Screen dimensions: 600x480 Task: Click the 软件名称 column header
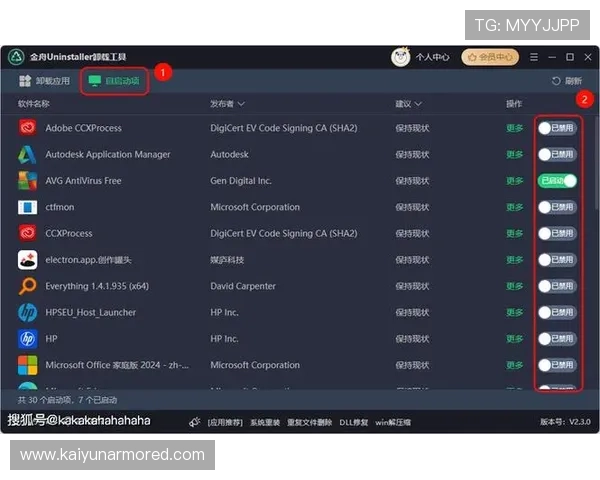click(x=34, y=104)
